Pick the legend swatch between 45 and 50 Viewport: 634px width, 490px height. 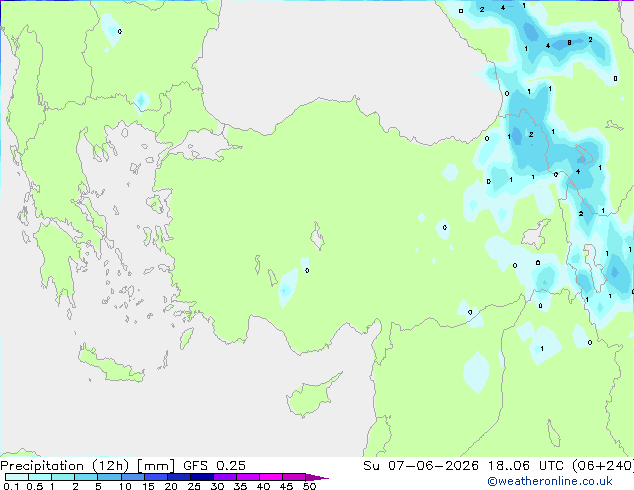(x=294, y=477)
